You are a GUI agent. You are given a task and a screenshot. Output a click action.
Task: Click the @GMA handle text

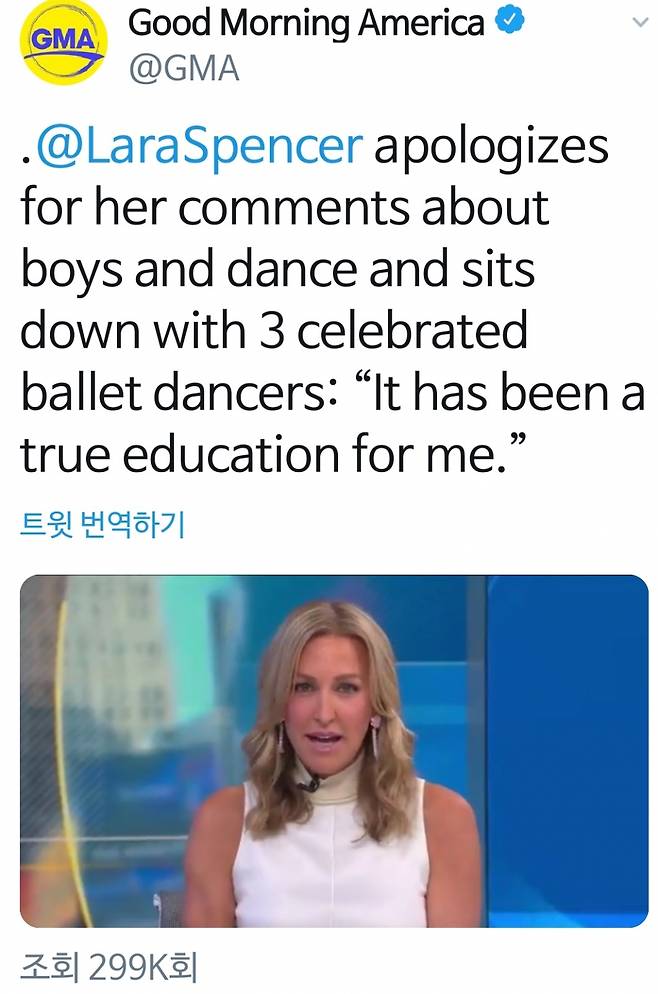[x=185, y=69]
